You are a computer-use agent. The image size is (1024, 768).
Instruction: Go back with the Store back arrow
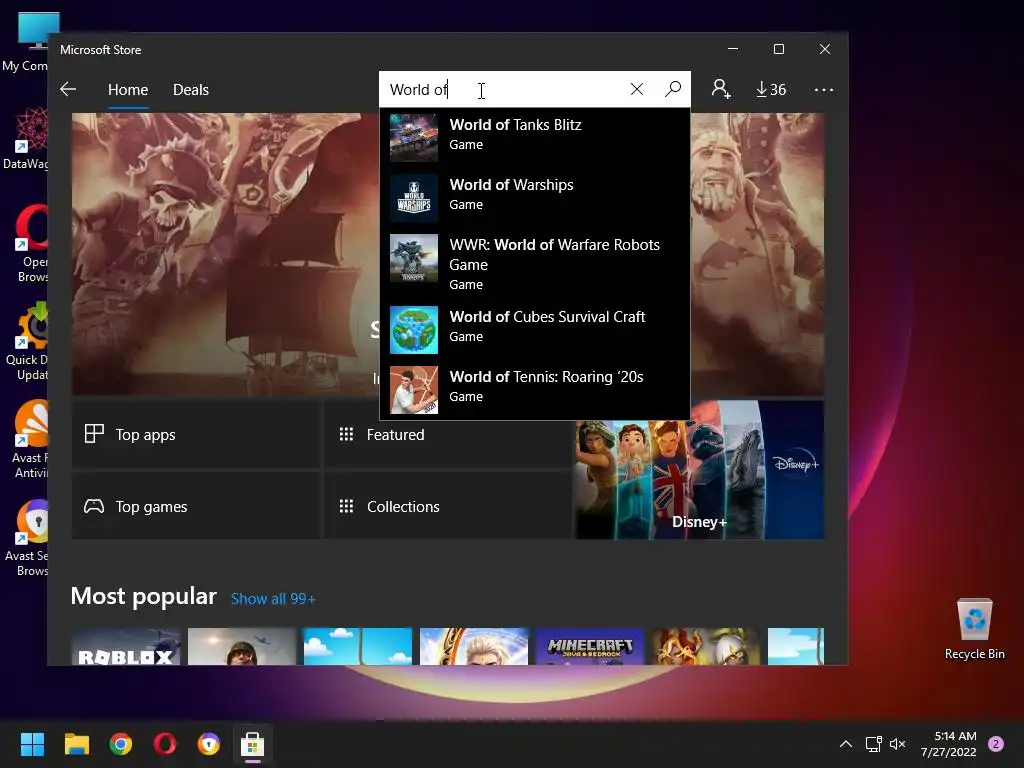tap(68, 89)
